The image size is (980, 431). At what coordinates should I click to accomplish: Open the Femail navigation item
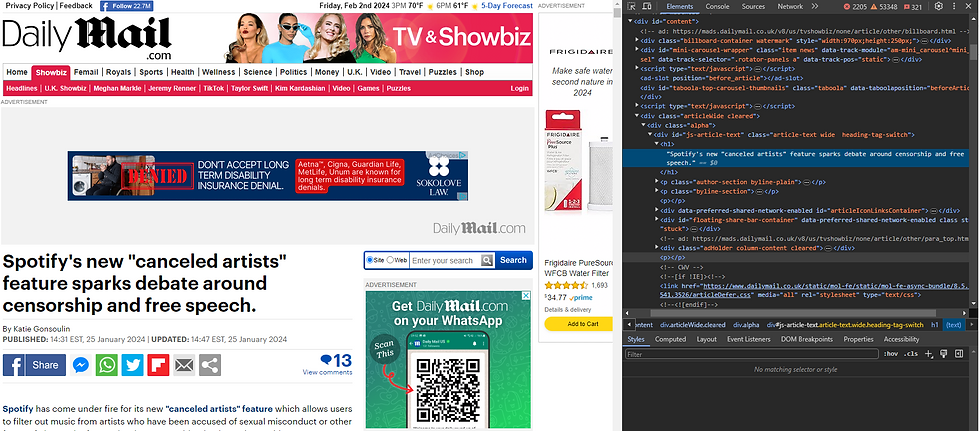86,72
